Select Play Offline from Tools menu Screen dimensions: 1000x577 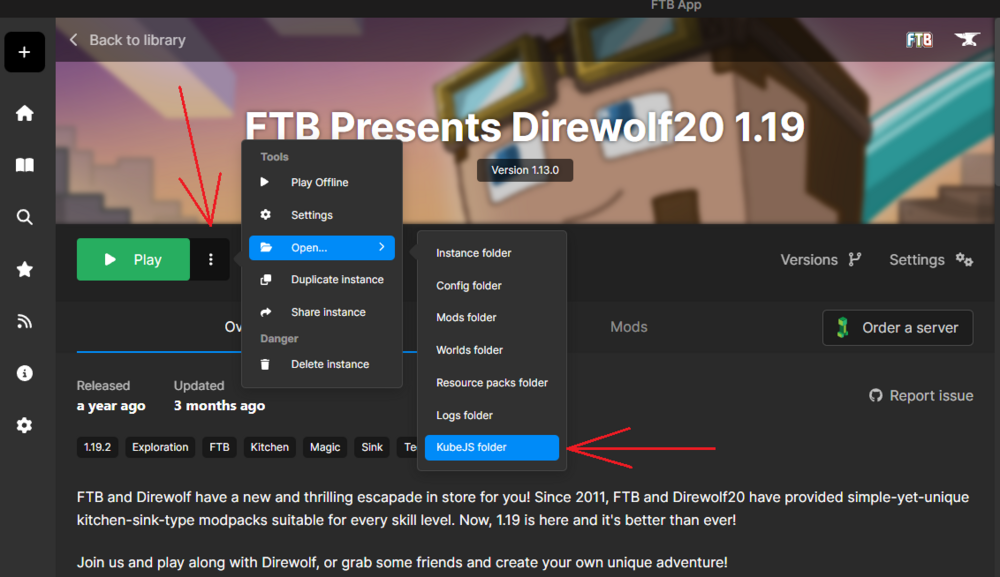click(319, 183)
